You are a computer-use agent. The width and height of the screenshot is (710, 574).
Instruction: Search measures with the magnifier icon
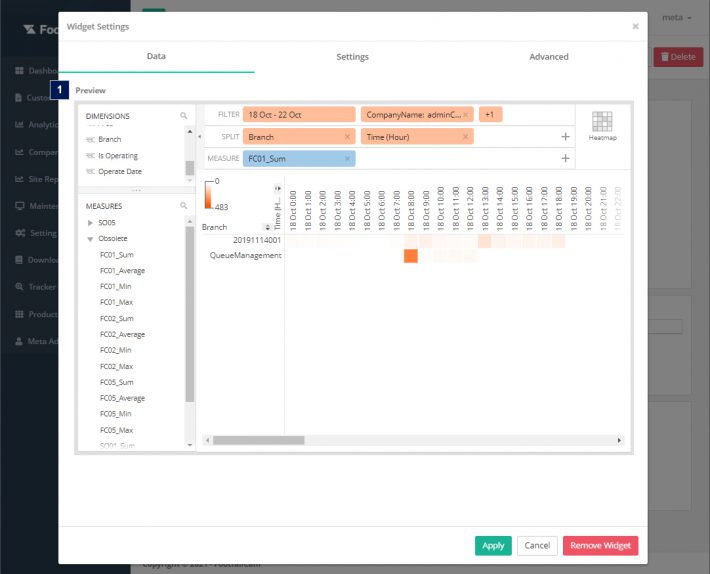[x=183, y=206]
